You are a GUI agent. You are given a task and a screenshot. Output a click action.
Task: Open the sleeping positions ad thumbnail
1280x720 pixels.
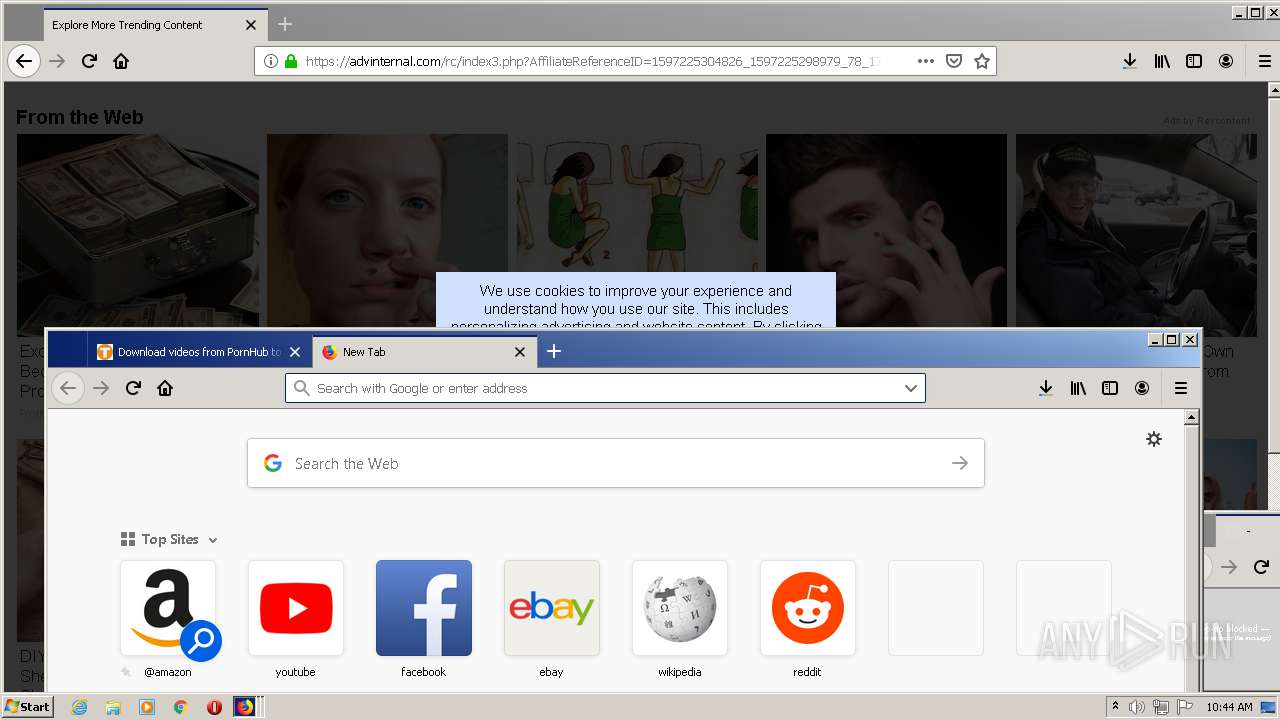pos(637,203)
